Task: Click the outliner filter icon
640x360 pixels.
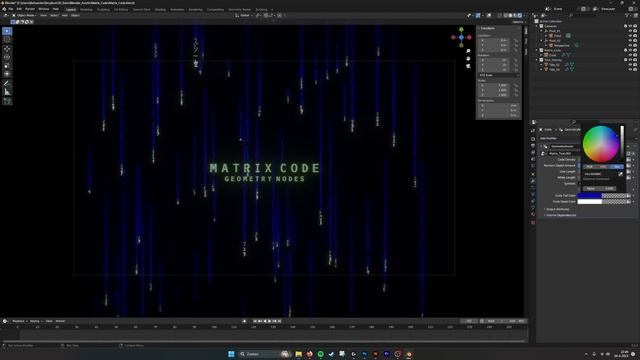Action: (x=627, y=16)
